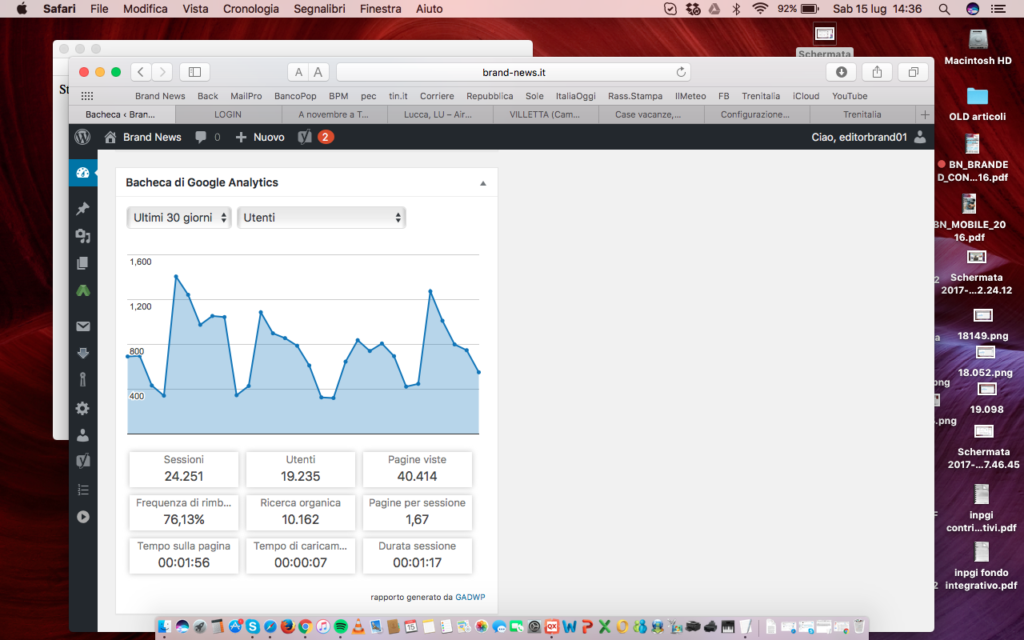
Task: Click the Pages icon in sidebar
Action: pos(82,263)
